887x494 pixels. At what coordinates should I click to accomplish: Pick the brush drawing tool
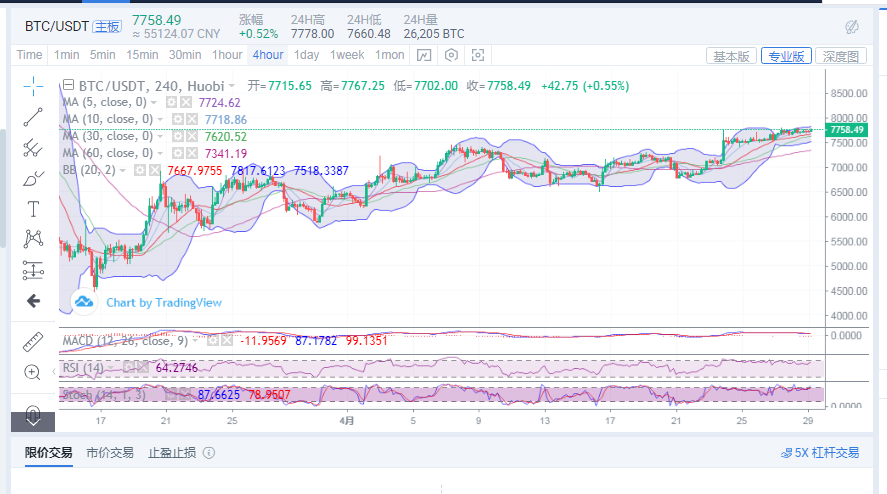(x=33, y=178)
